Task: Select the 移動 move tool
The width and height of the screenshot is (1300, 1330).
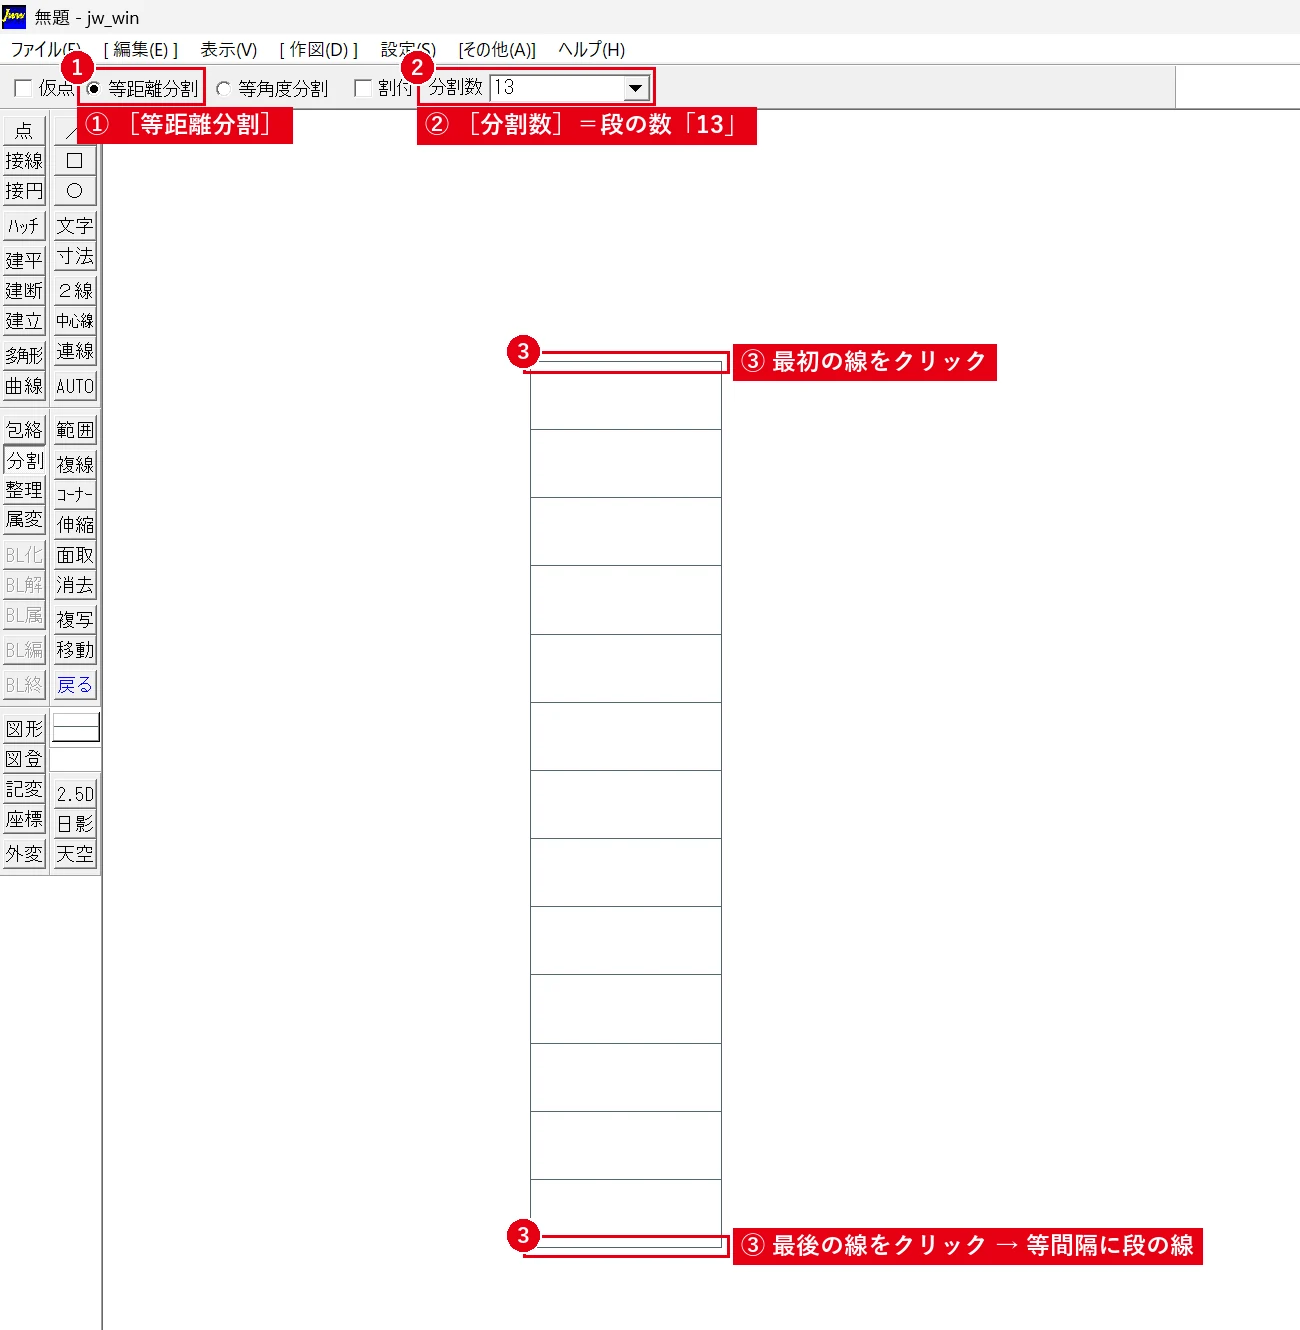Action: point(75,650)
